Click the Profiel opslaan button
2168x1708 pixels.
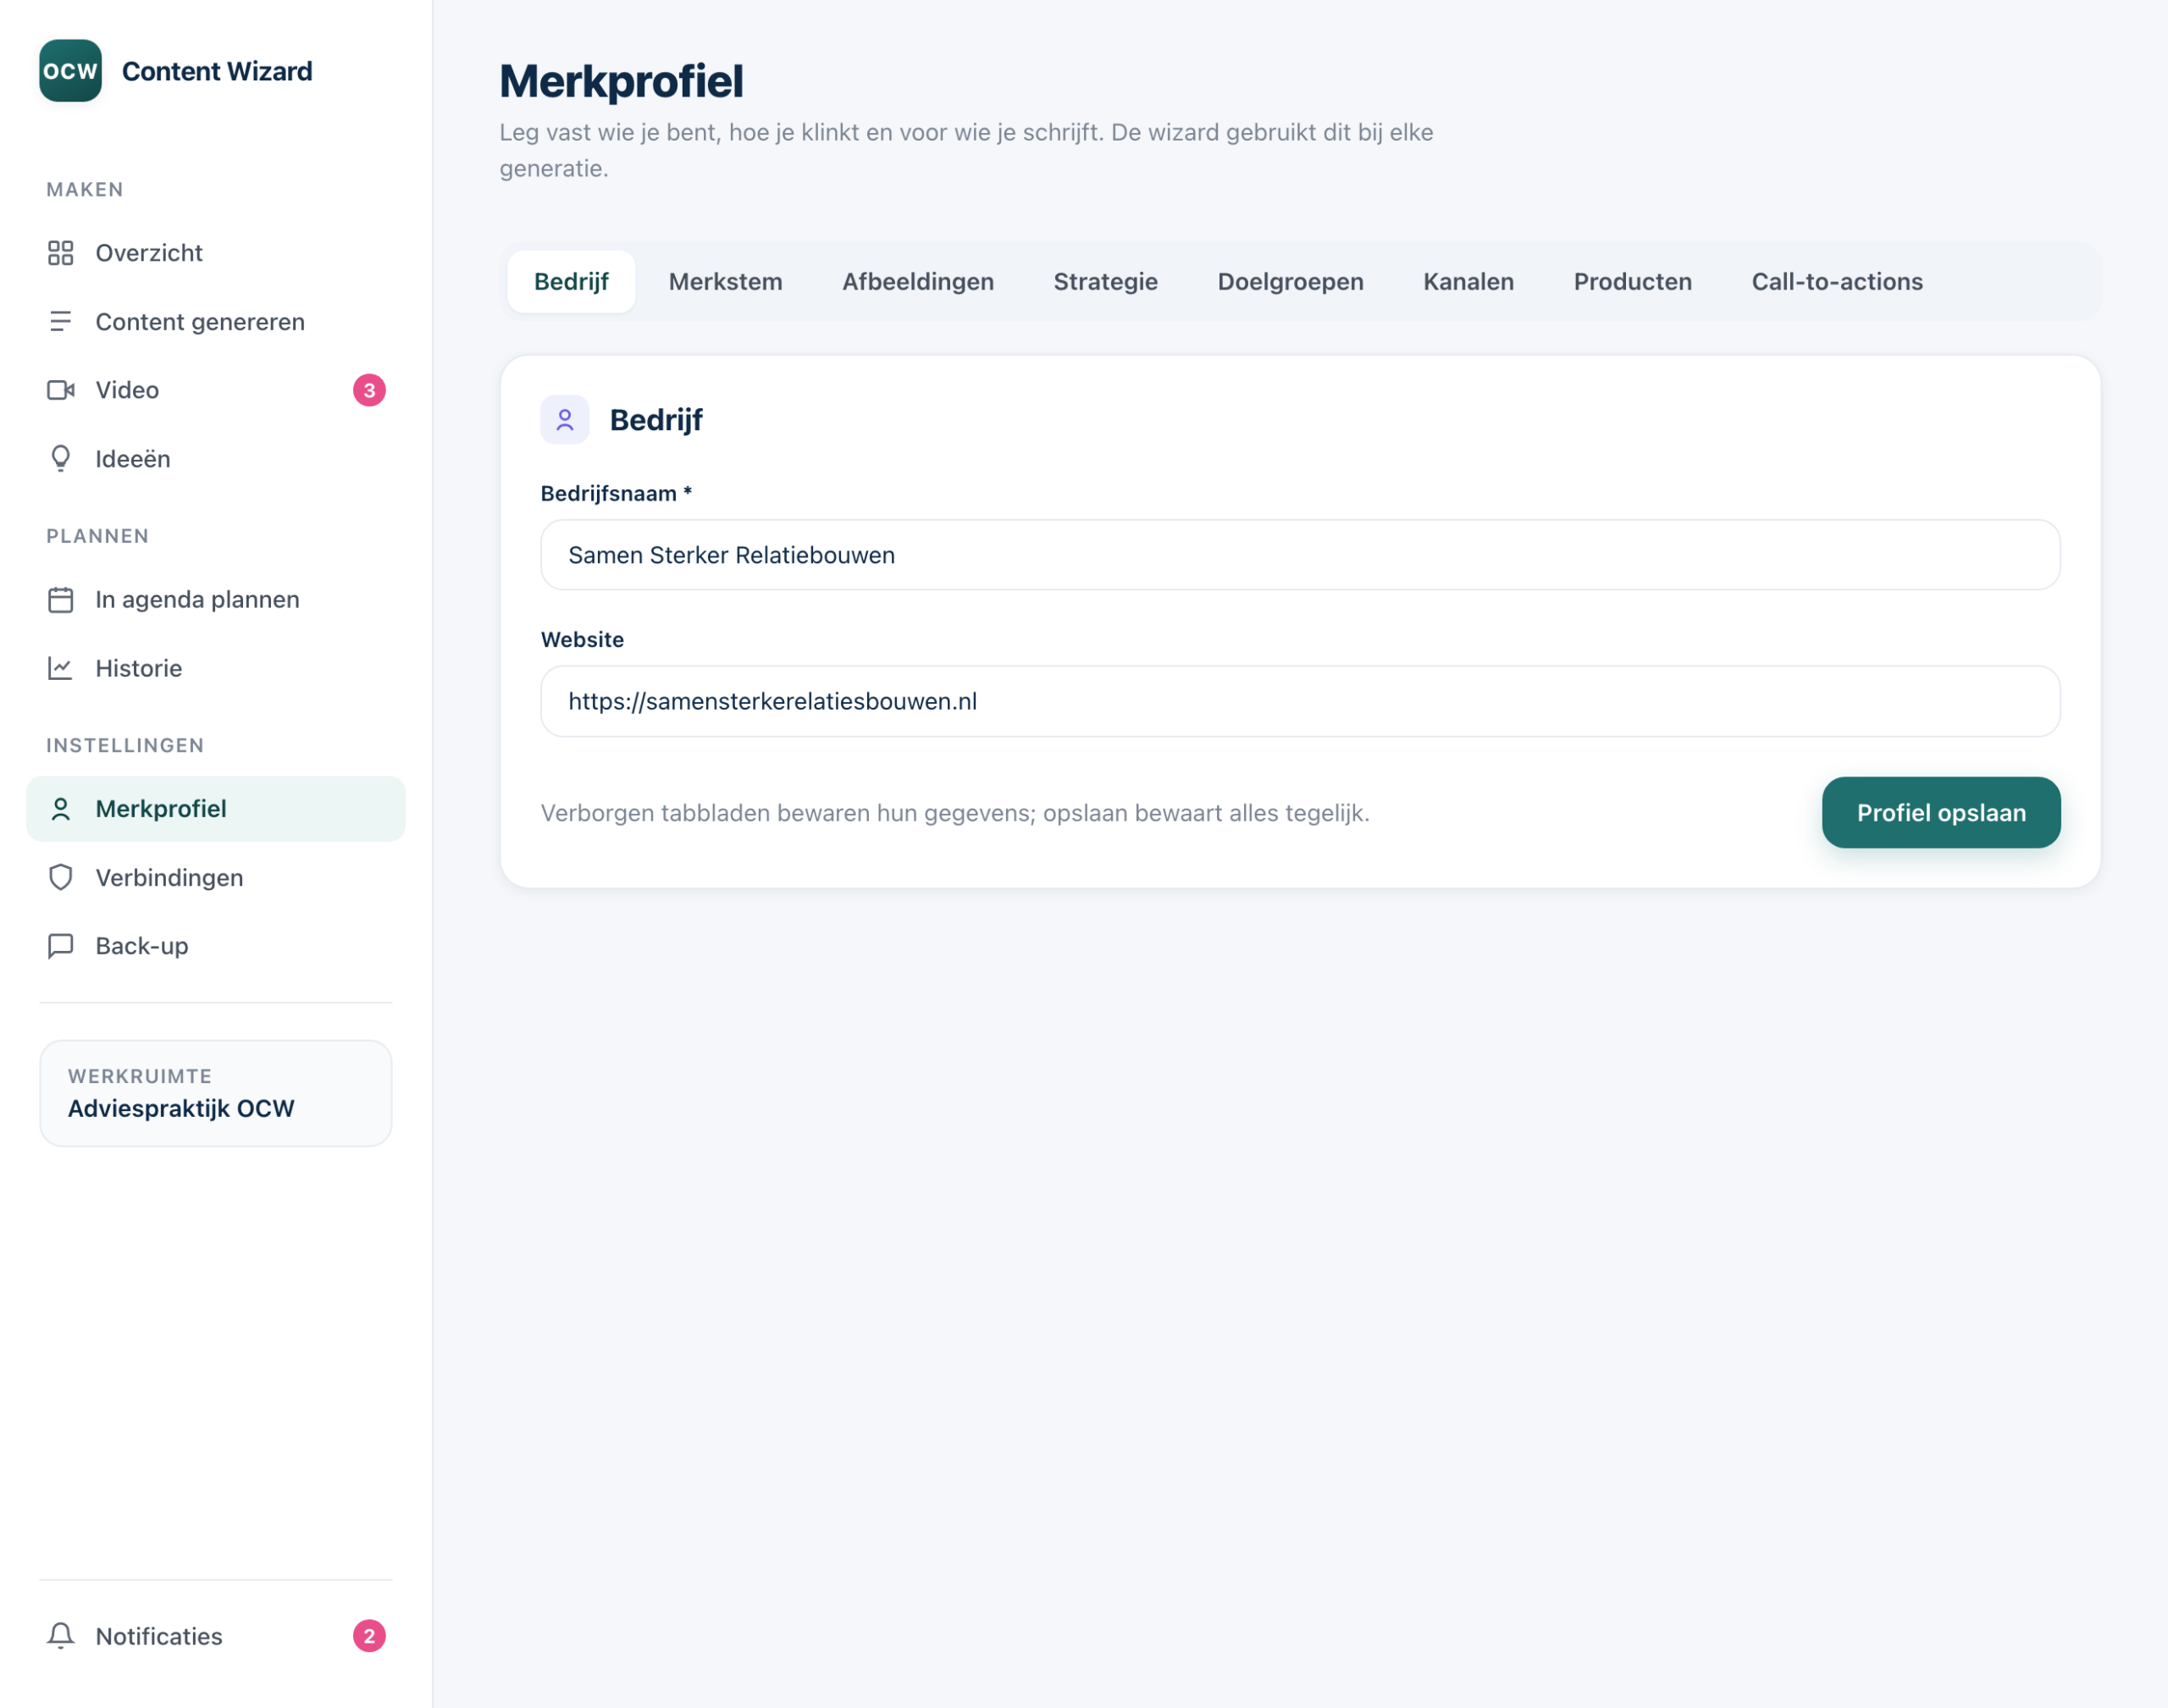click(x=1941, y=813)
